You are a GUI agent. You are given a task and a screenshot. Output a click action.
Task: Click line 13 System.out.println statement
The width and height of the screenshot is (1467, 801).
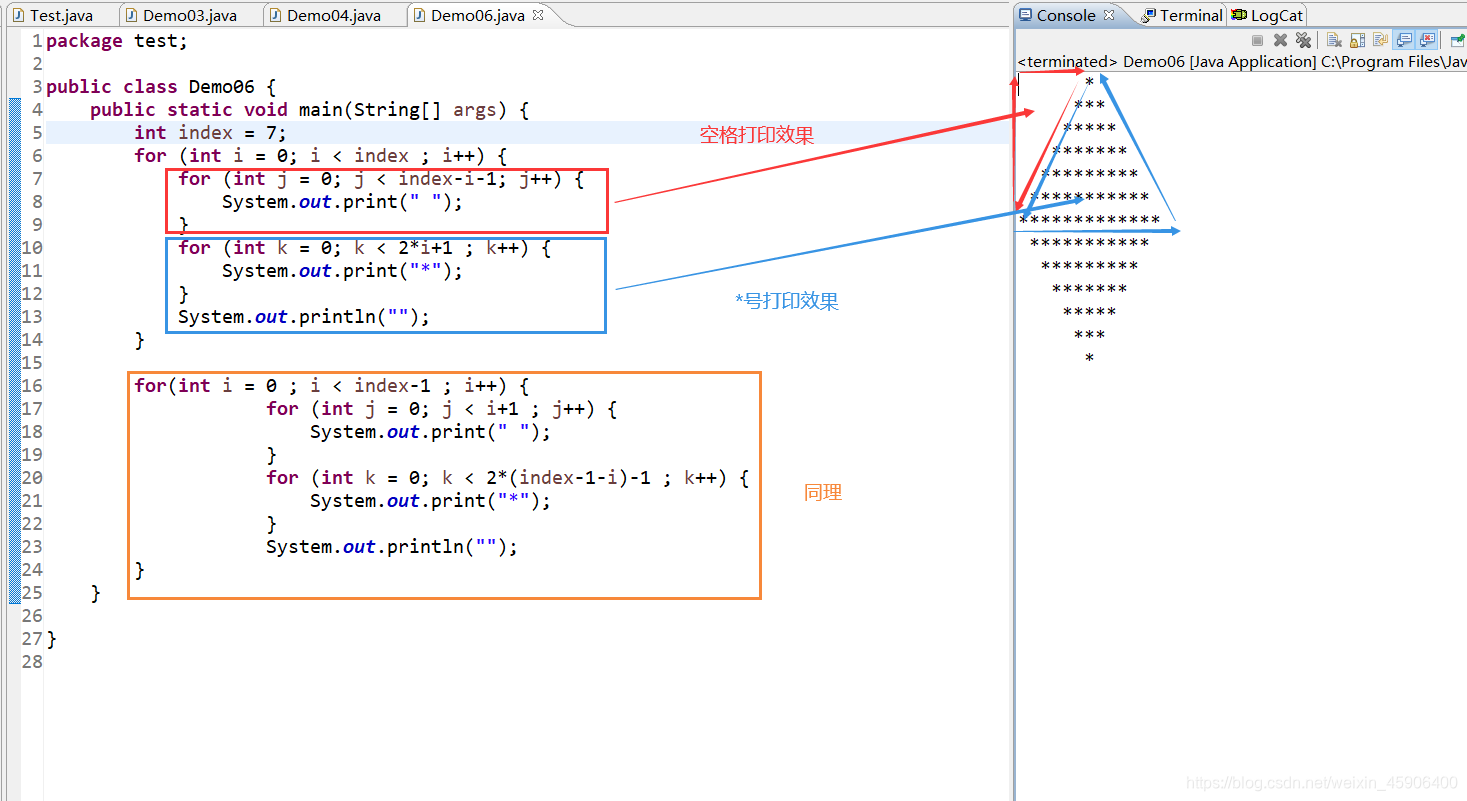(304, 317)
